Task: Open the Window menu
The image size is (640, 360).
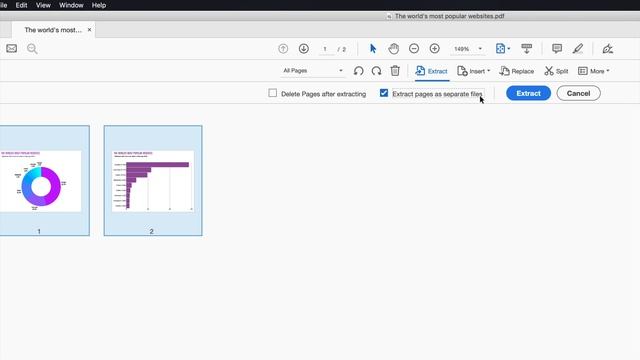Action: point(71,5)
